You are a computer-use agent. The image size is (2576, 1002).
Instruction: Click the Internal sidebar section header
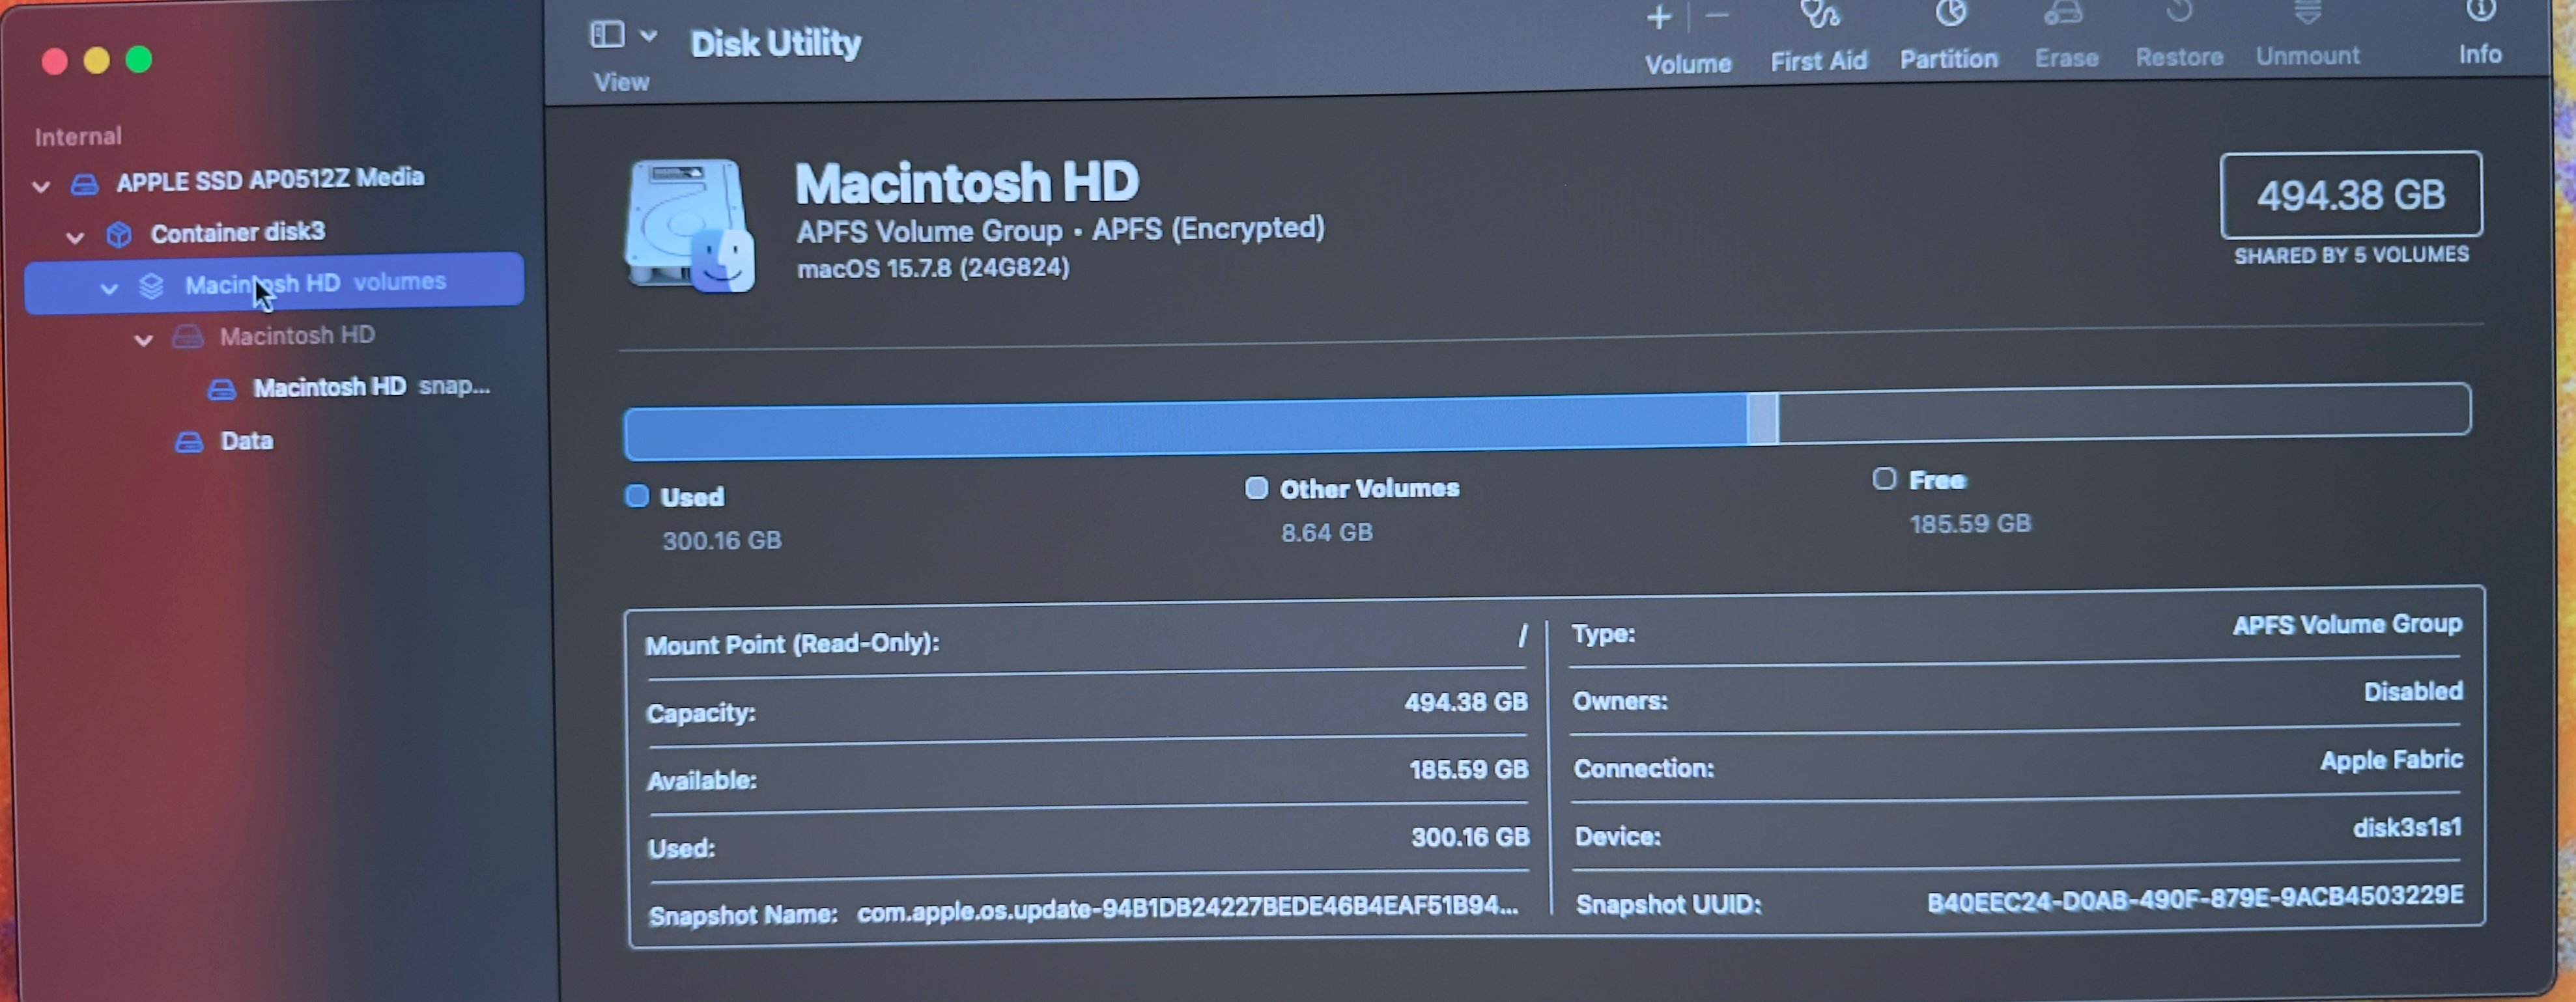tap(78, 136)
